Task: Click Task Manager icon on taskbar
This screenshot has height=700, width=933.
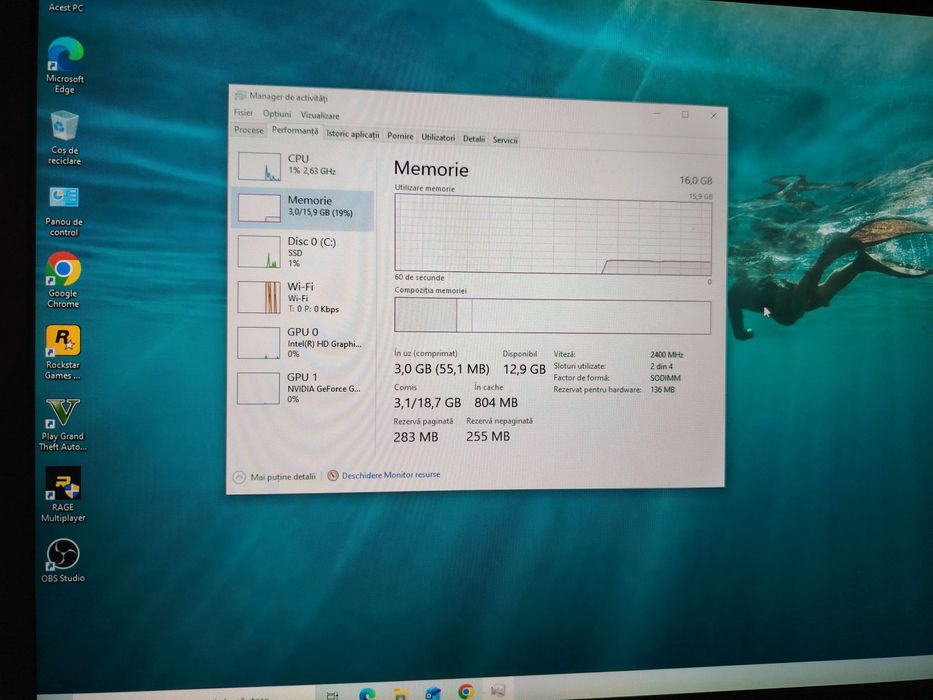Action: [x=498, y=690]
